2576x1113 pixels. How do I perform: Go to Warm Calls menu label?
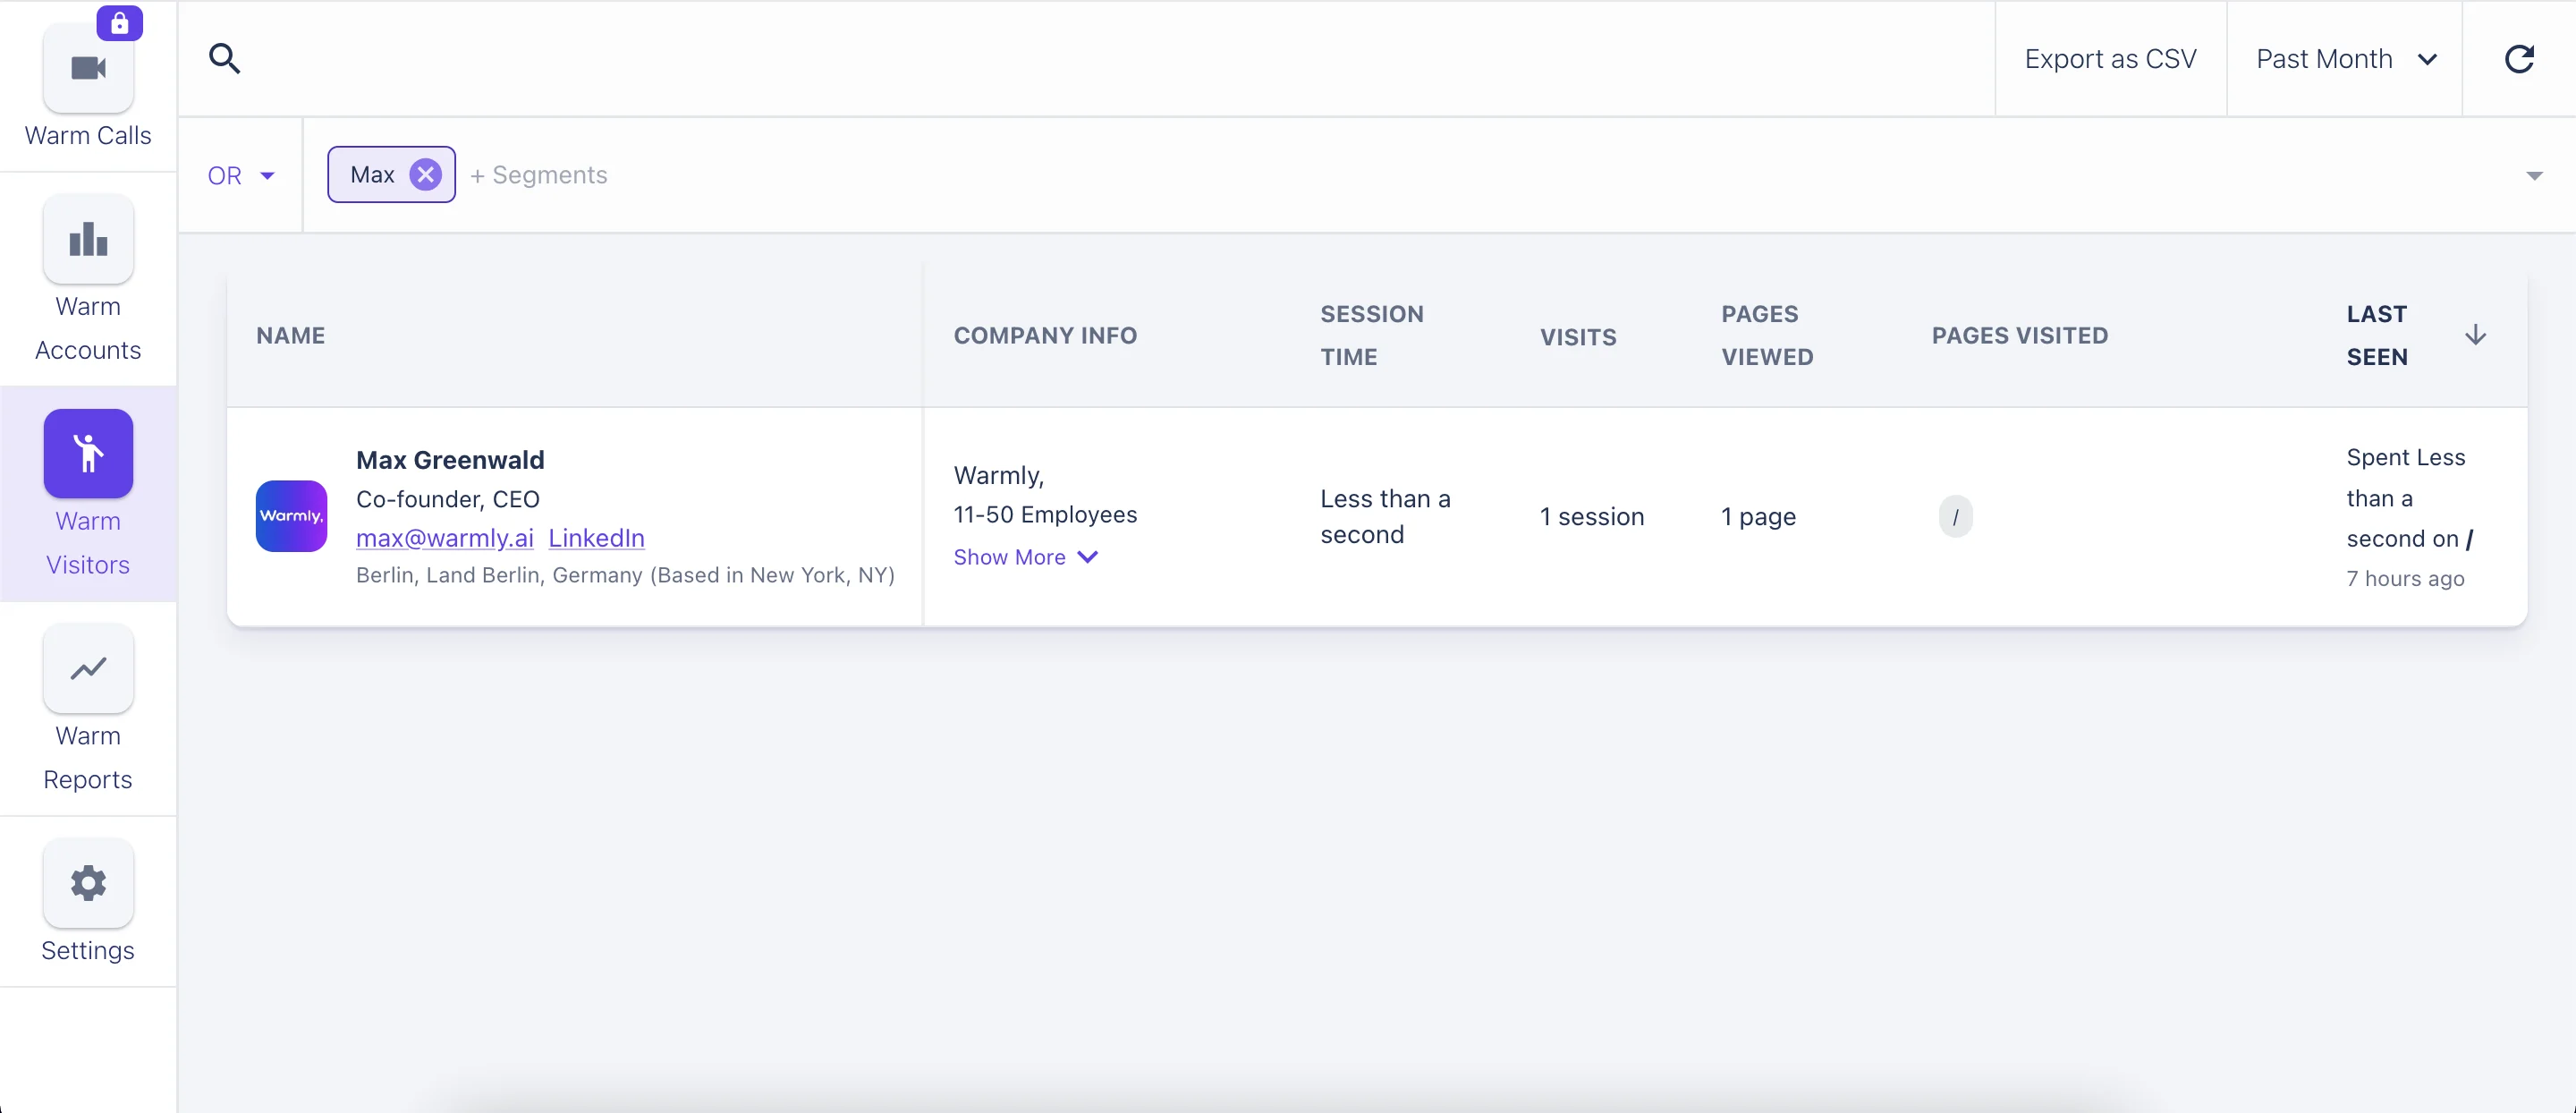click(x=88, y=135)
